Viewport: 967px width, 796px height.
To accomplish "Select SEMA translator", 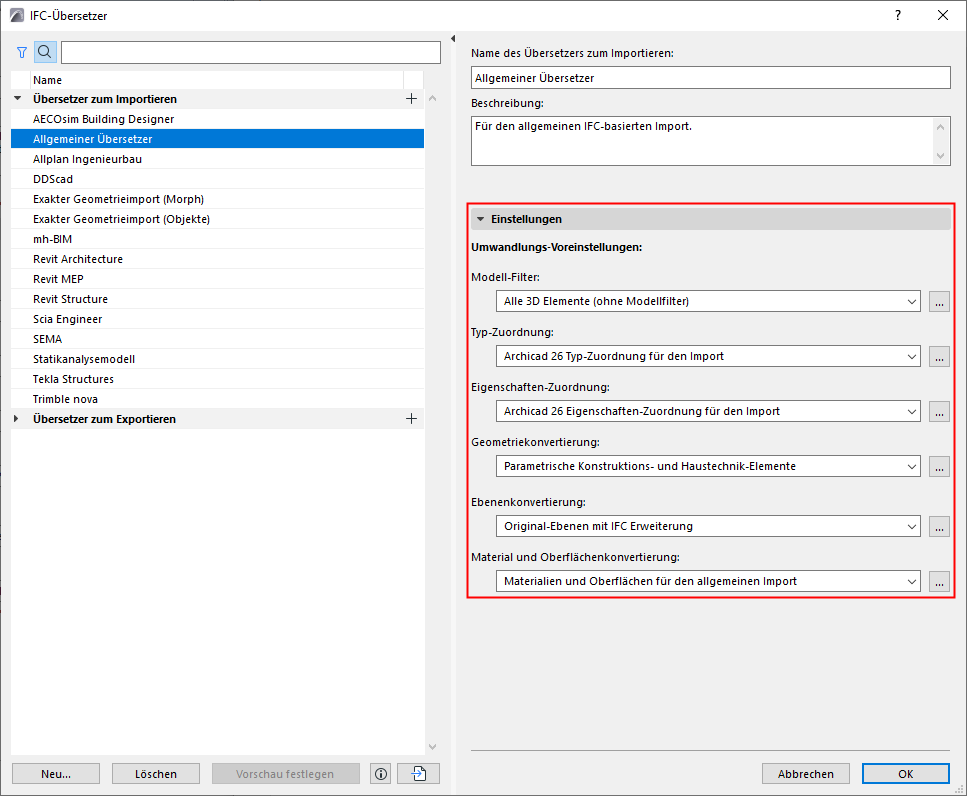I will (x=217, y=339).
